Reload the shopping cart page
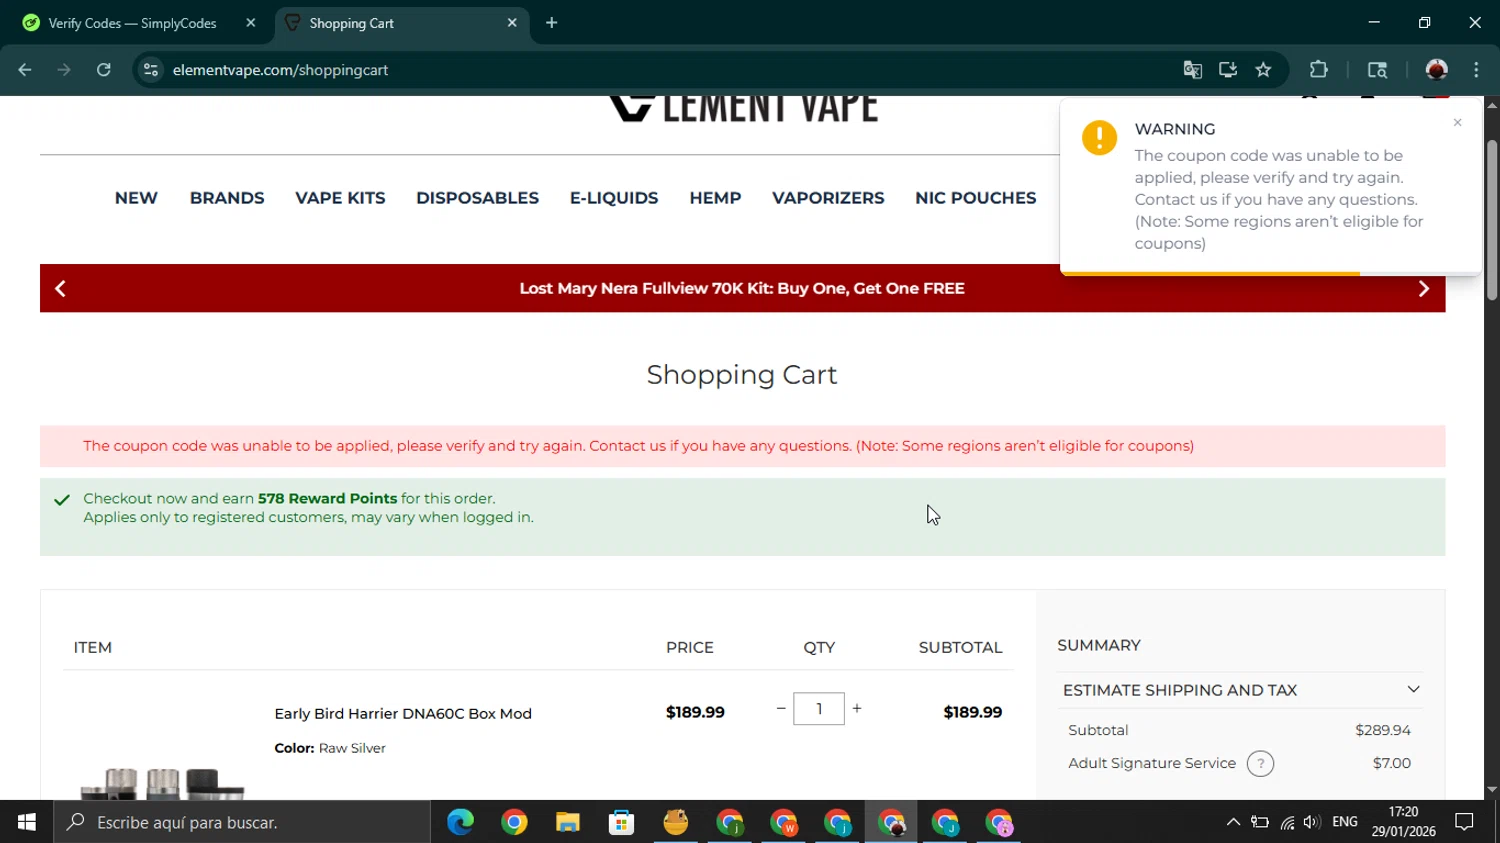This screenshot has width=1500, height=843. pyautogui.click(x=104, y=70)
